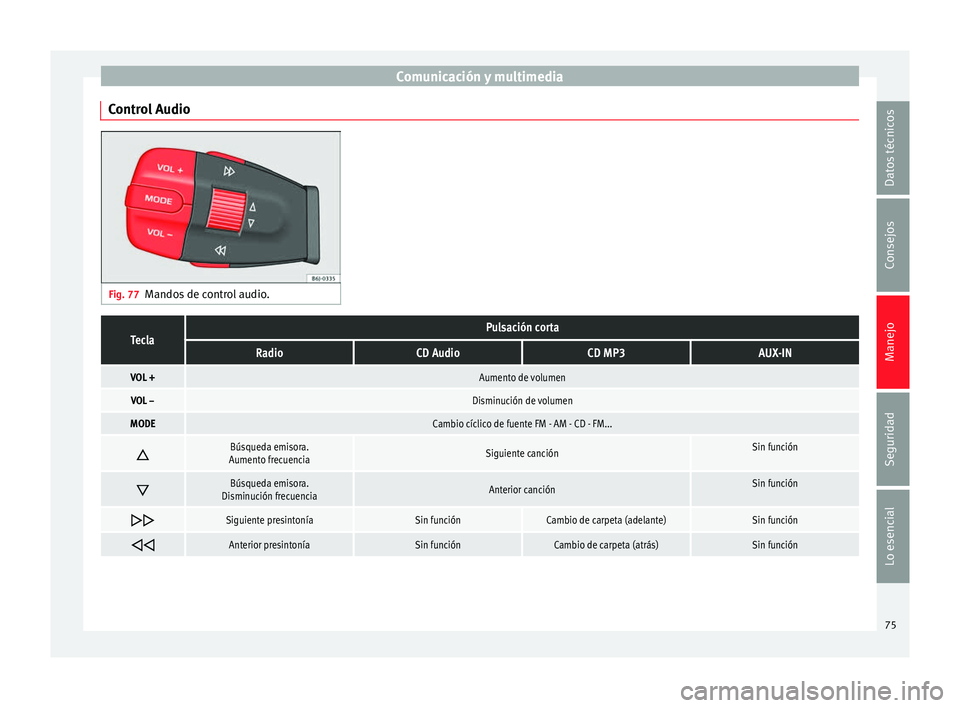Click the MODE row label
This screenshot has width=960, height=708.
143,424
